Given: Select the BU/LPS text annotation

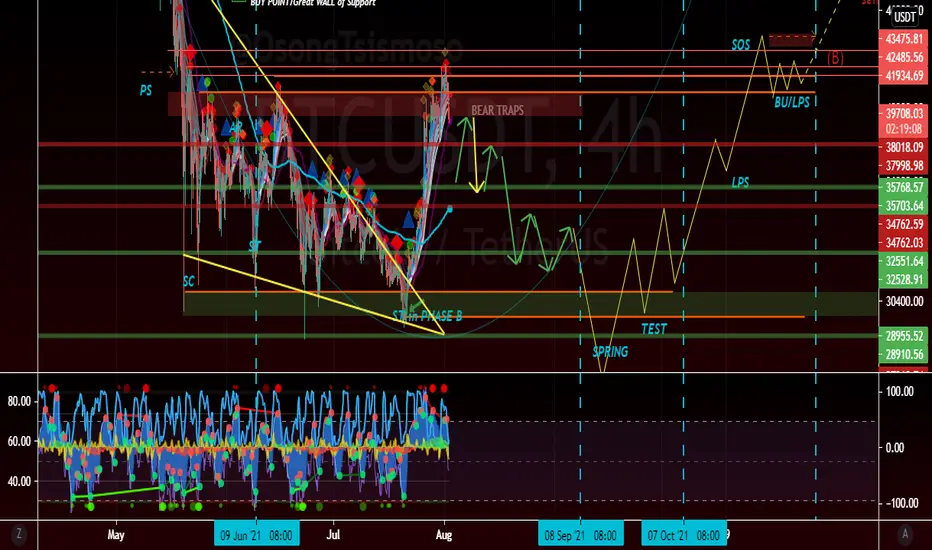Looking at the screenshot, I should coord(792,102).
